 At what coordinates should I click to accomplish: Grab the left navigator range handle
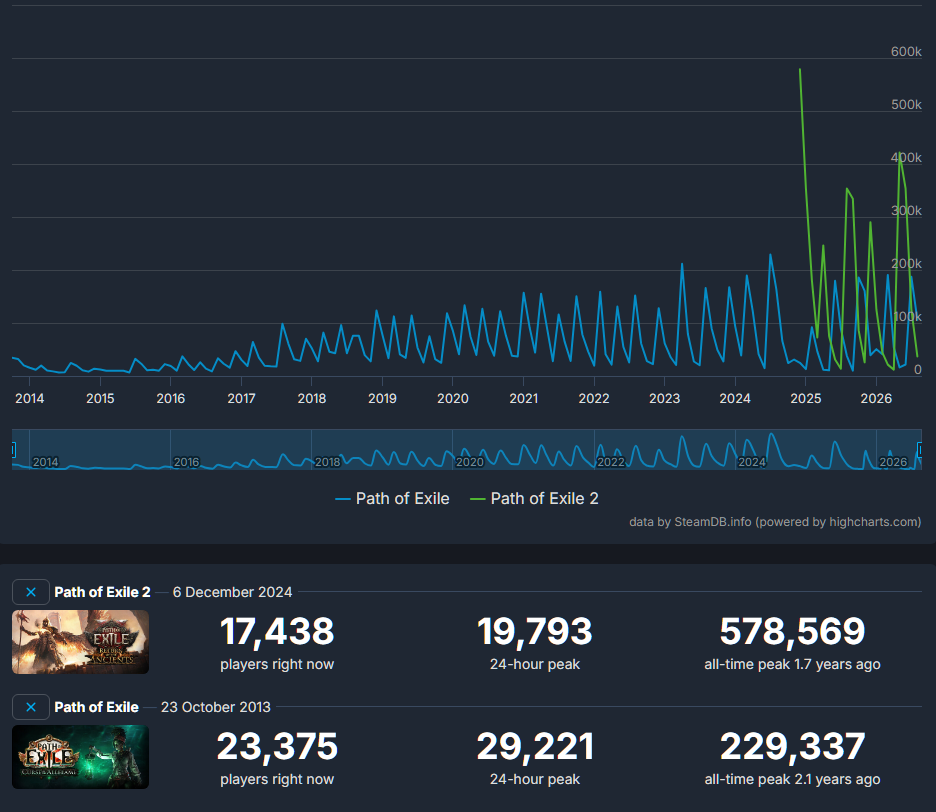point(13,450)
